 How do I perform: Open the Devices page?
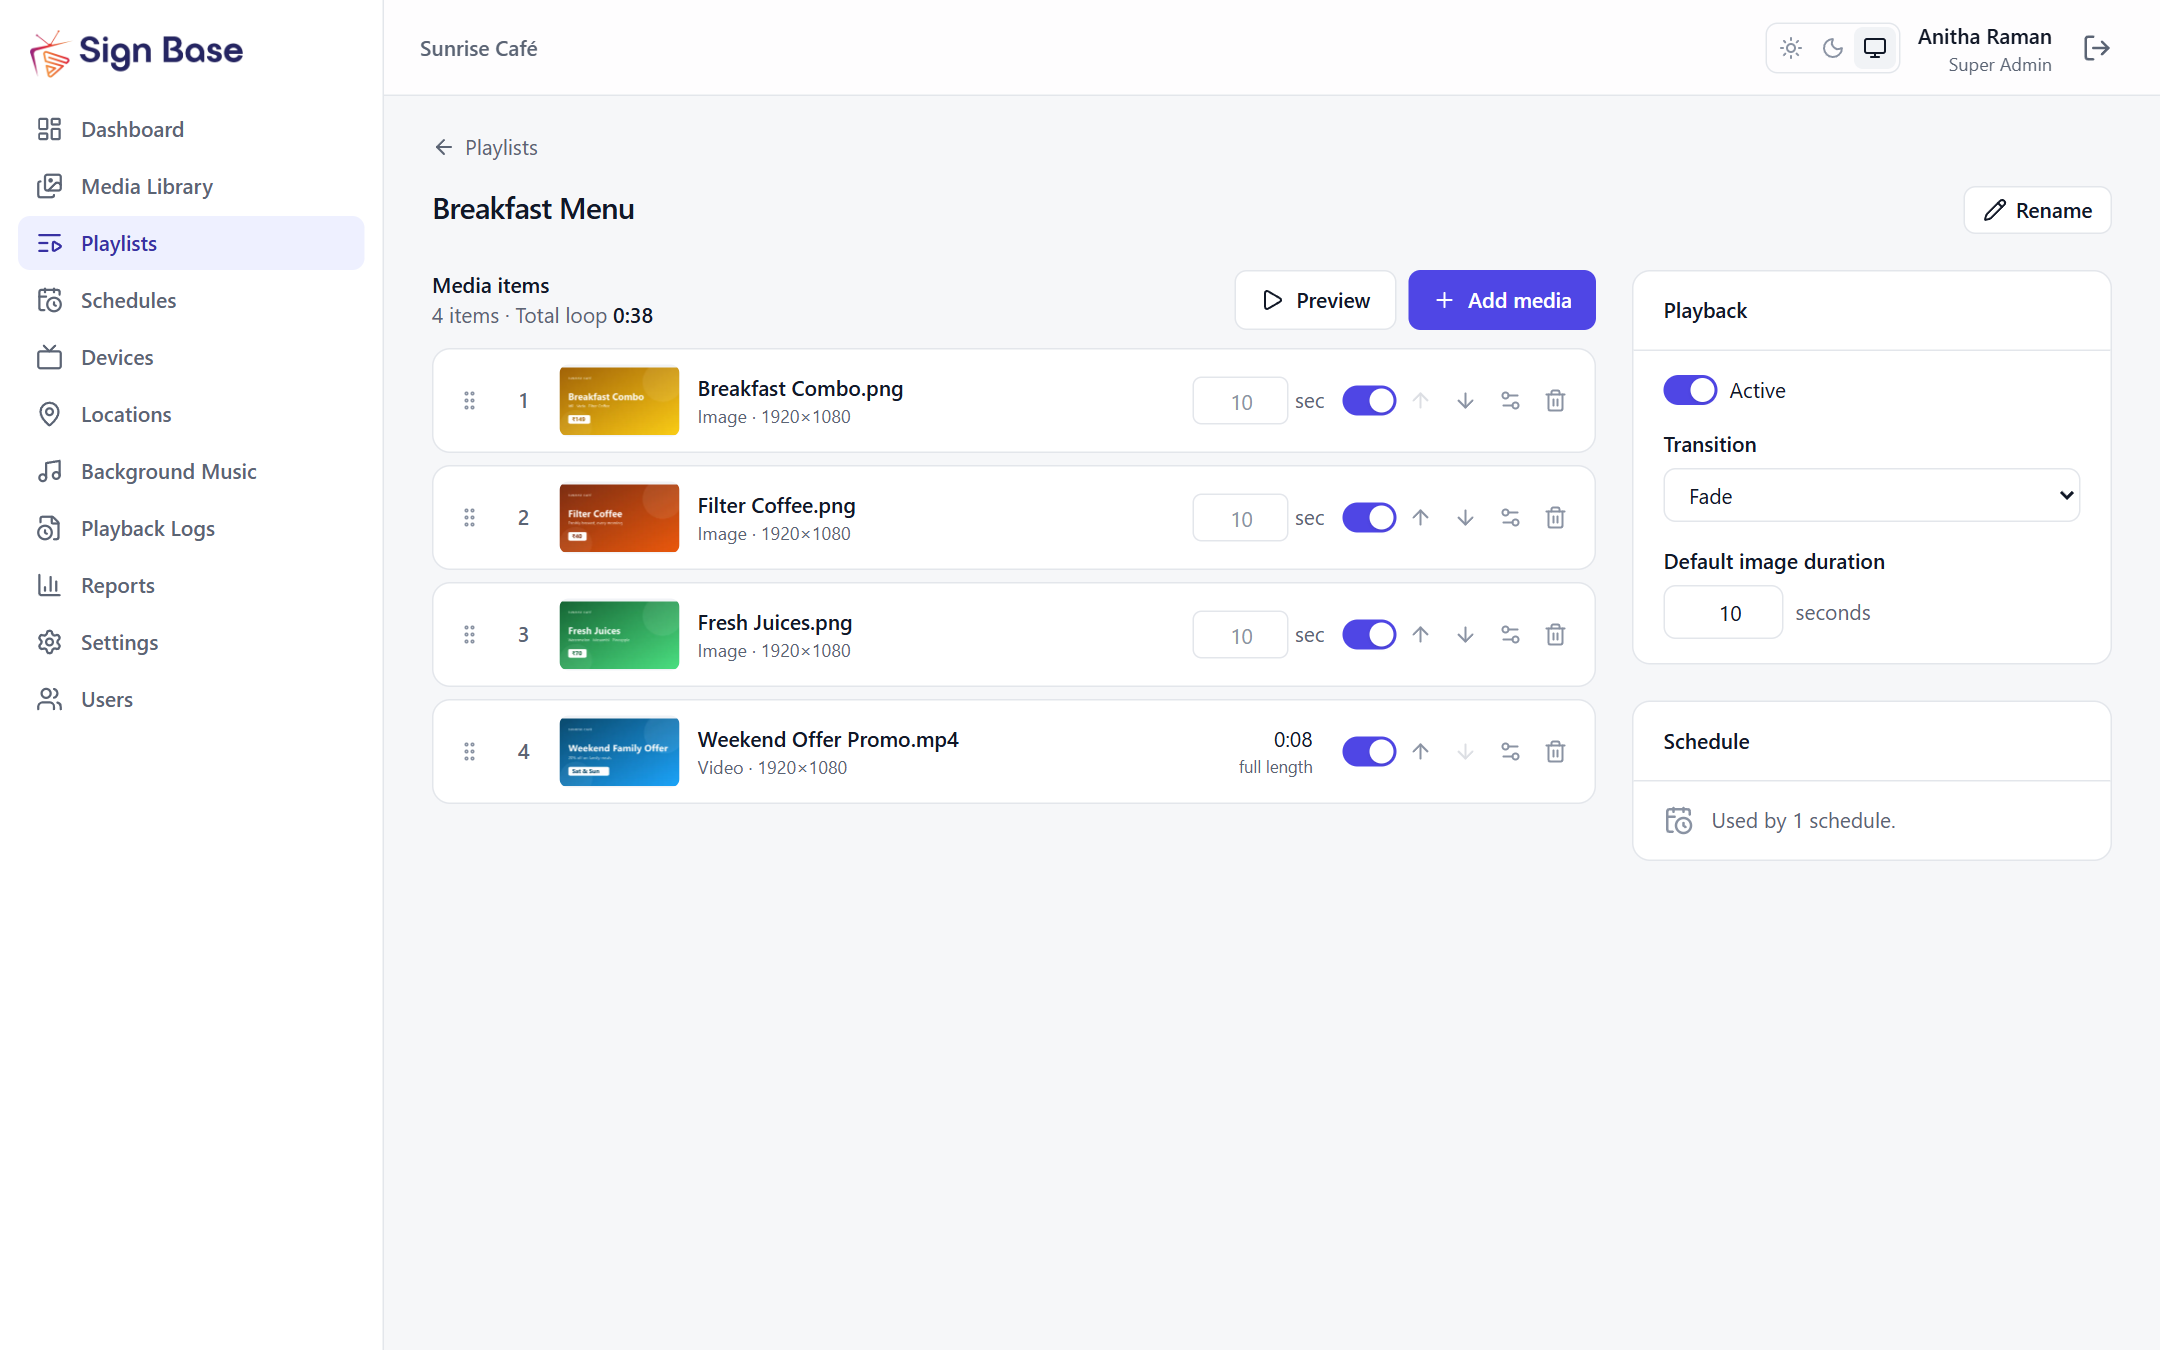coord(191,357)
